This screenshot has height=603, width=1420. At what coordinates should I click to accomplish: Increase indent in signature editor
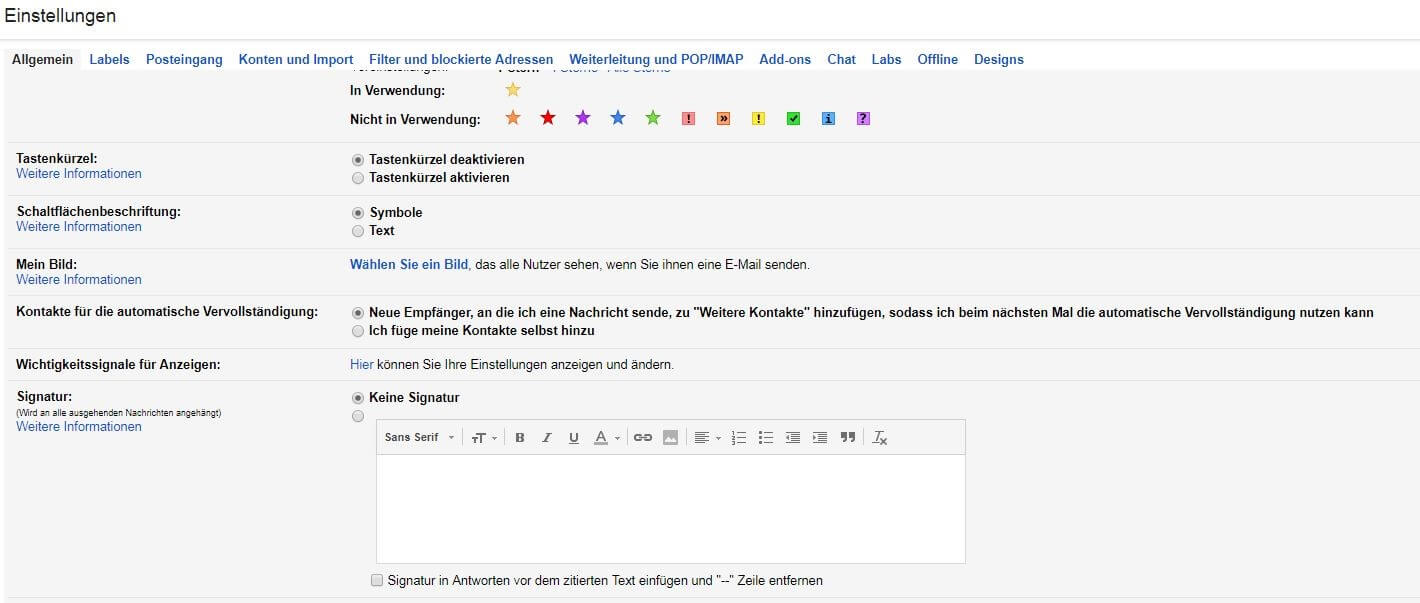[x=820, y=437]
